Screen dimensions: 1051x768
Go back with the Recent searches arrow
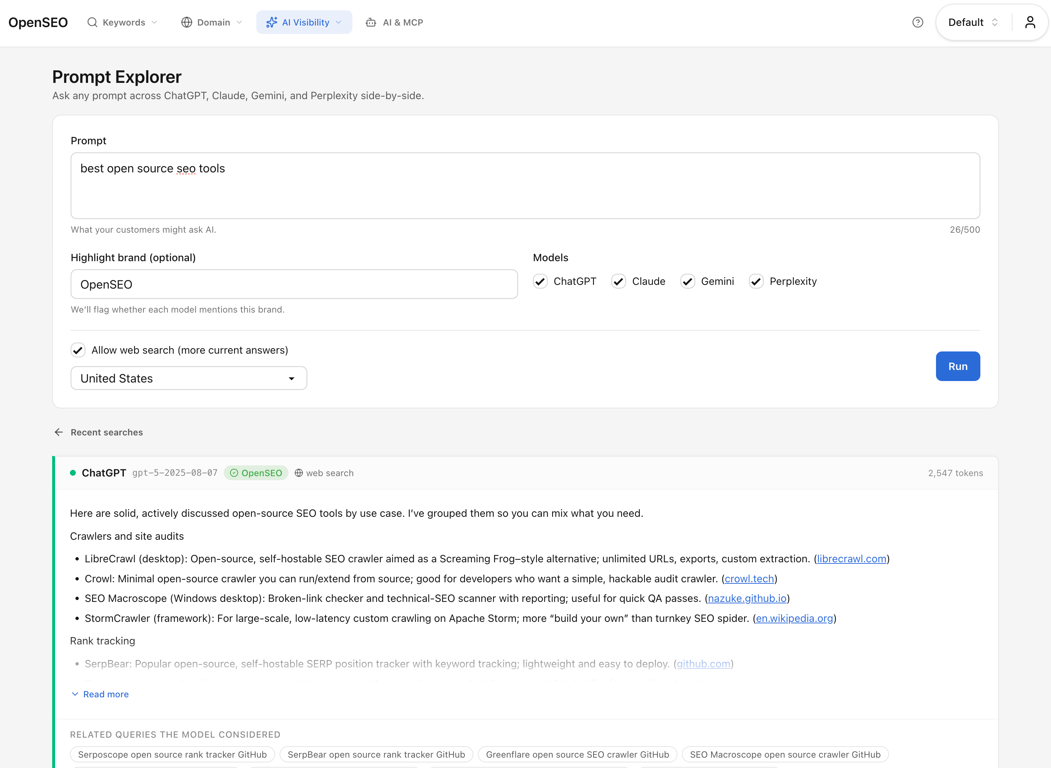coord(59,432)
